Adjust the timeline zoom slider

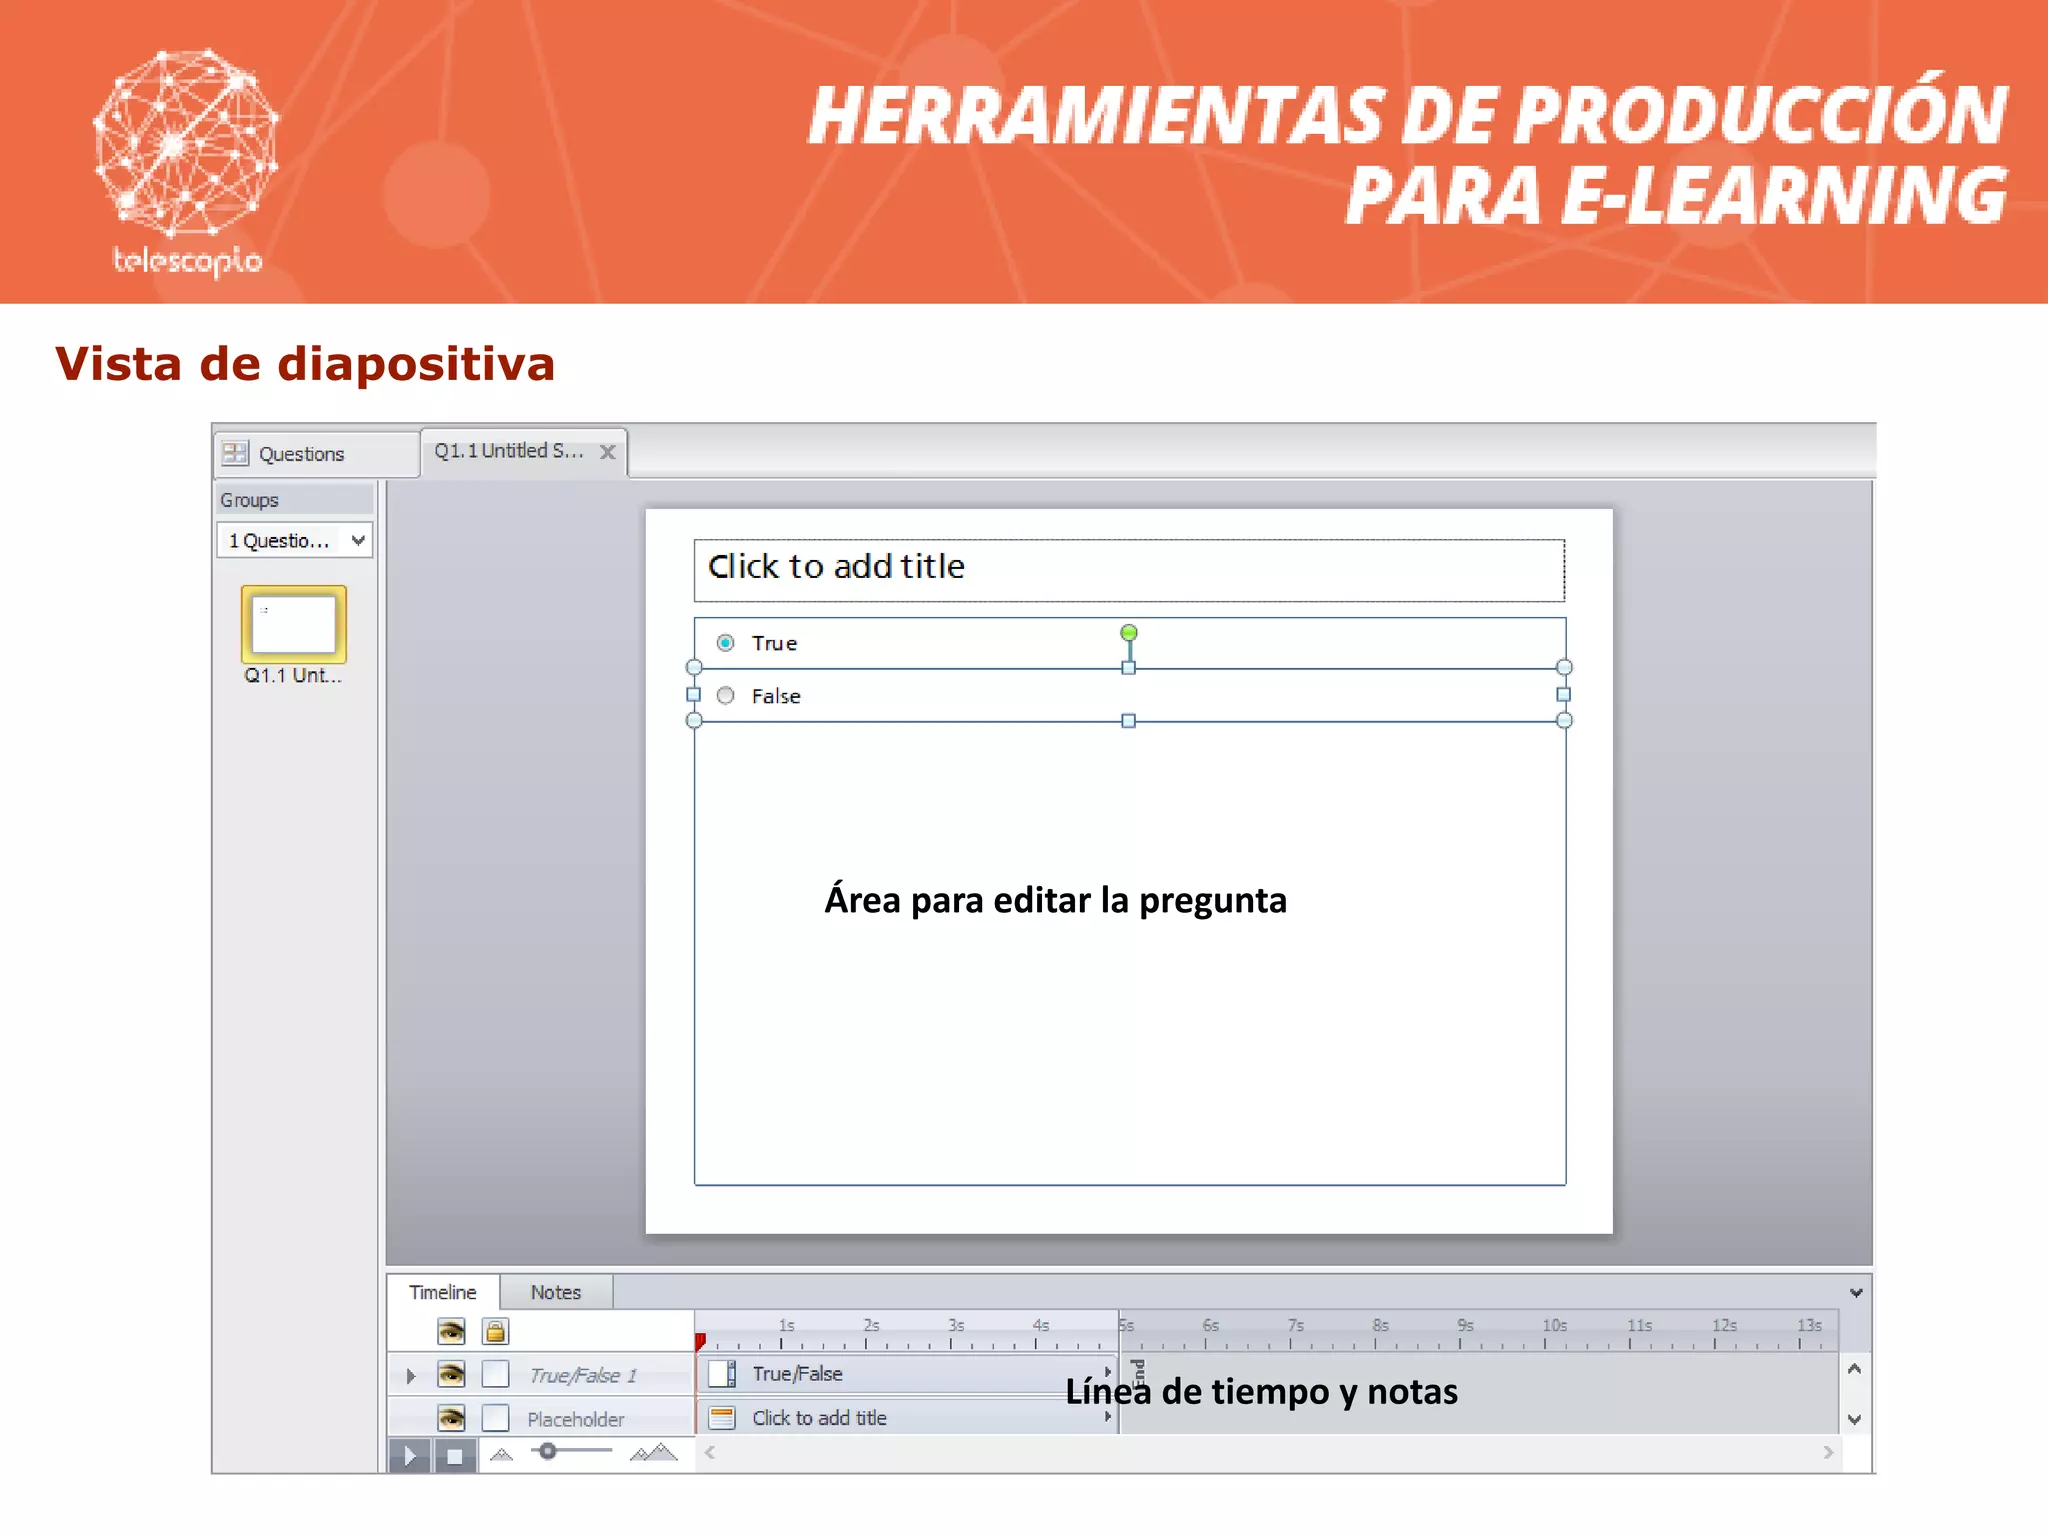(x=547, y=1451)
